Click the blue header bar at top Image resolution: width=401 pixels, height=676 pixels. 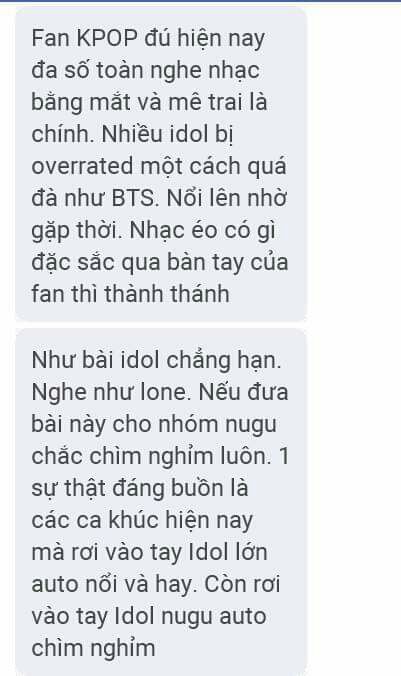(200, 1)
